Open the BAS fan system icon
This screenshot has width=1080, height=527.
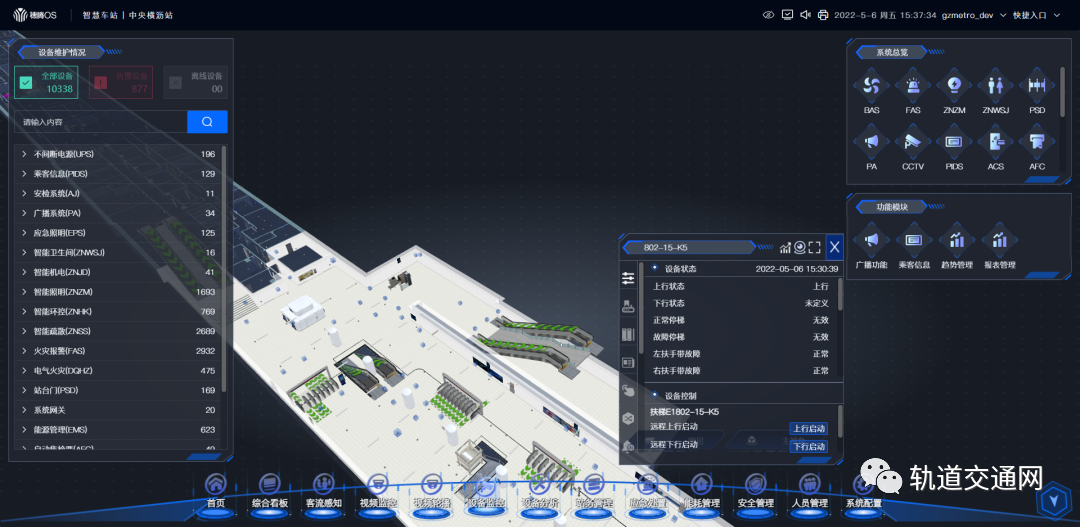point(871,87)
